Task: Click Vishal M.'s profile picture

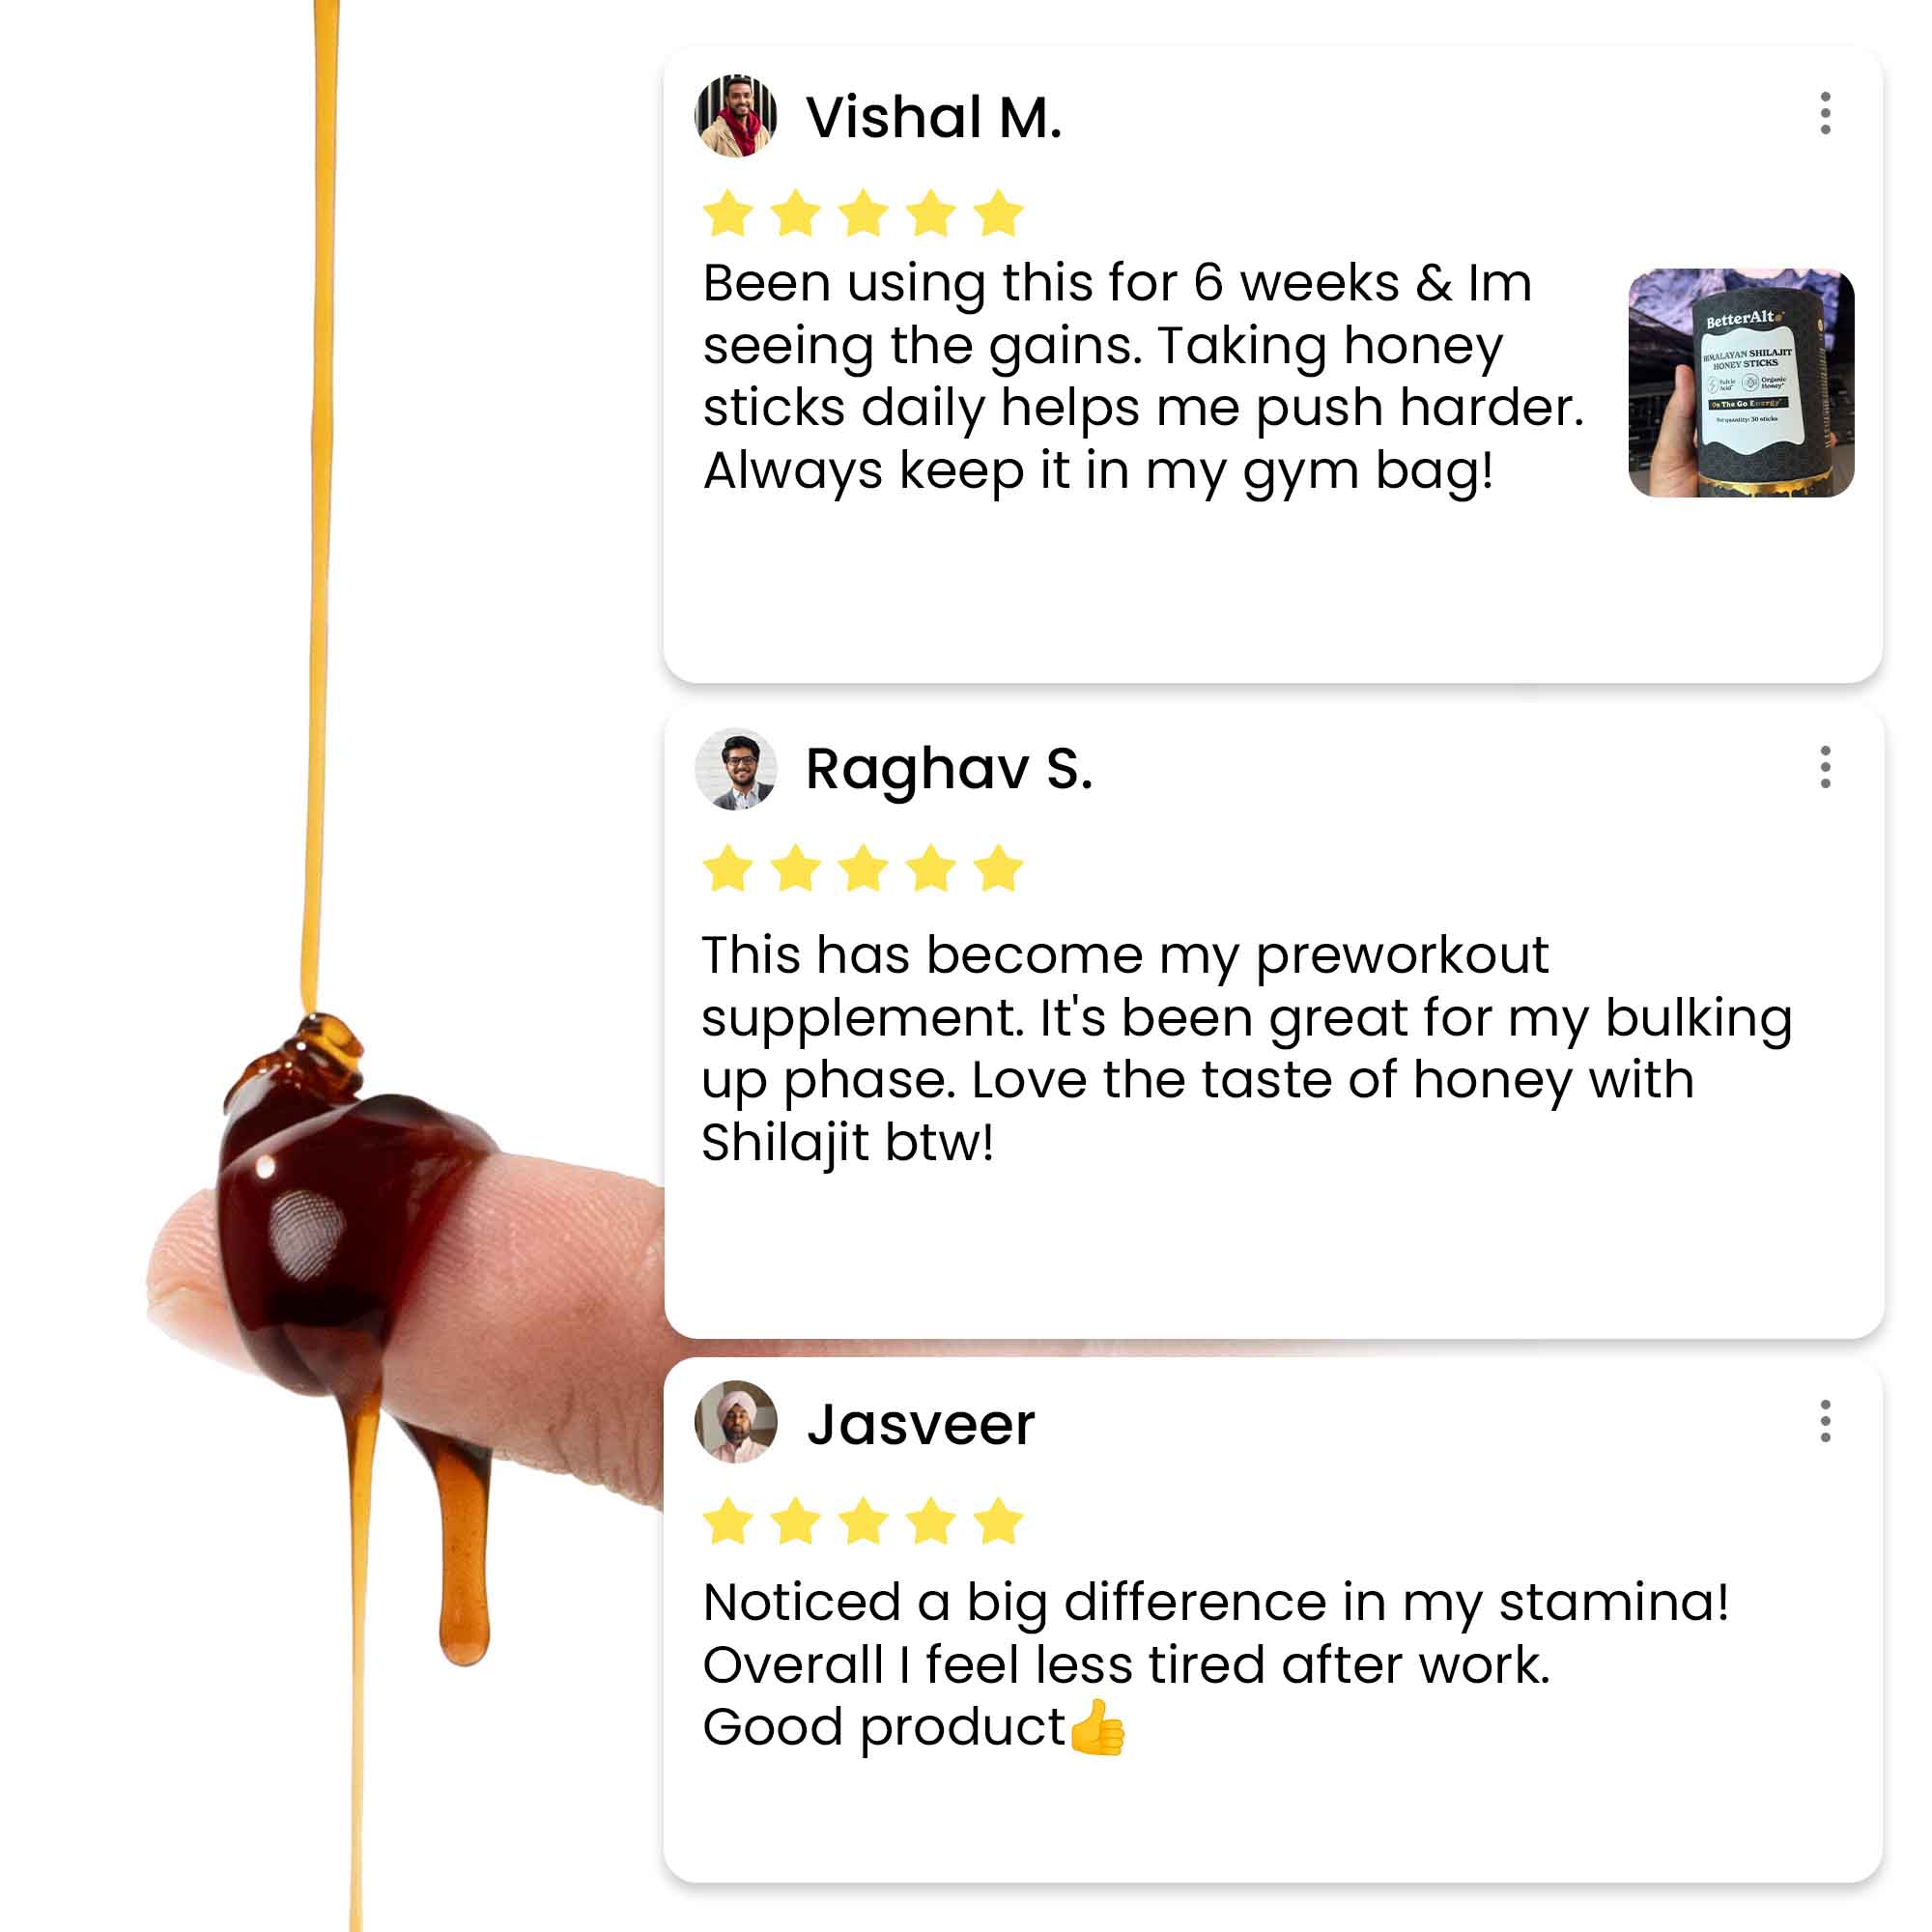Action: pyautogui.click(x=736, y=116)
